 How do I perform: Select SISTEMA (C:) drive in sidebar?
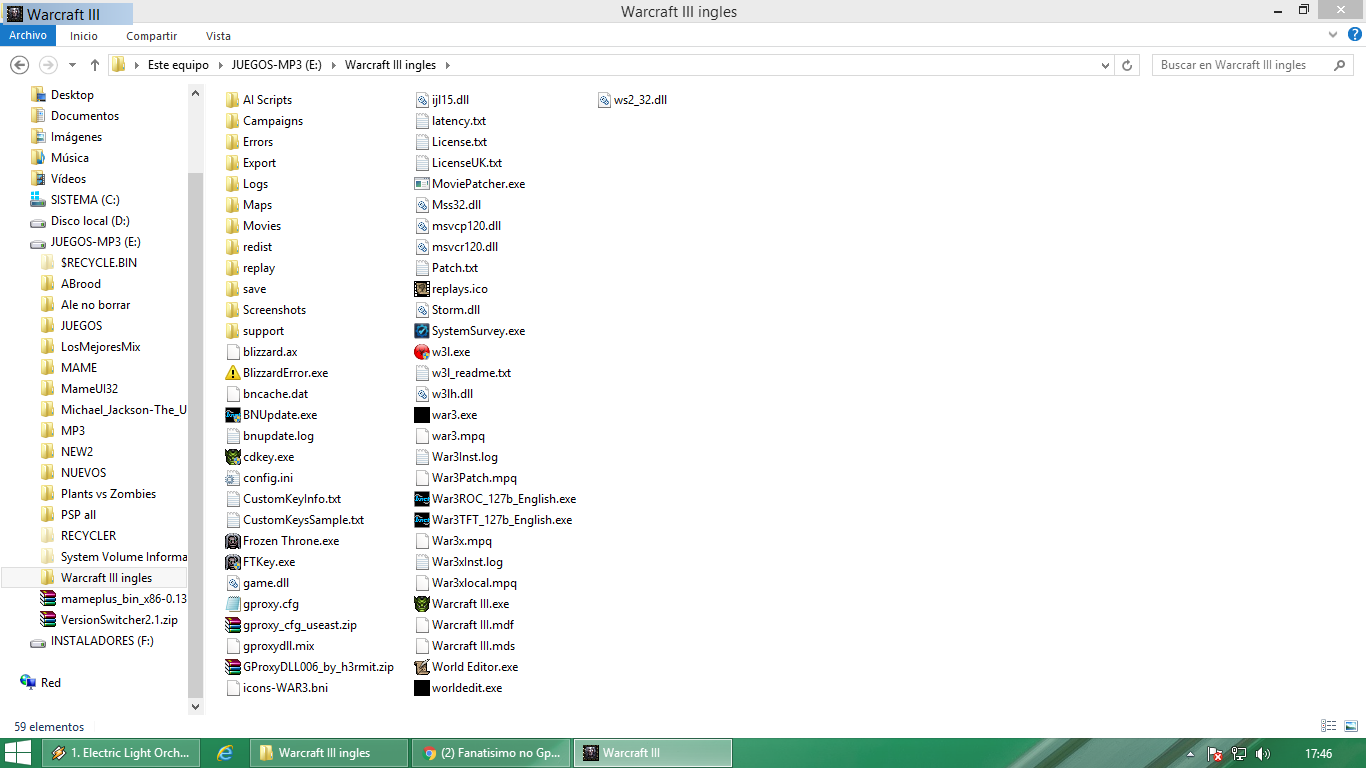point(85,200)
